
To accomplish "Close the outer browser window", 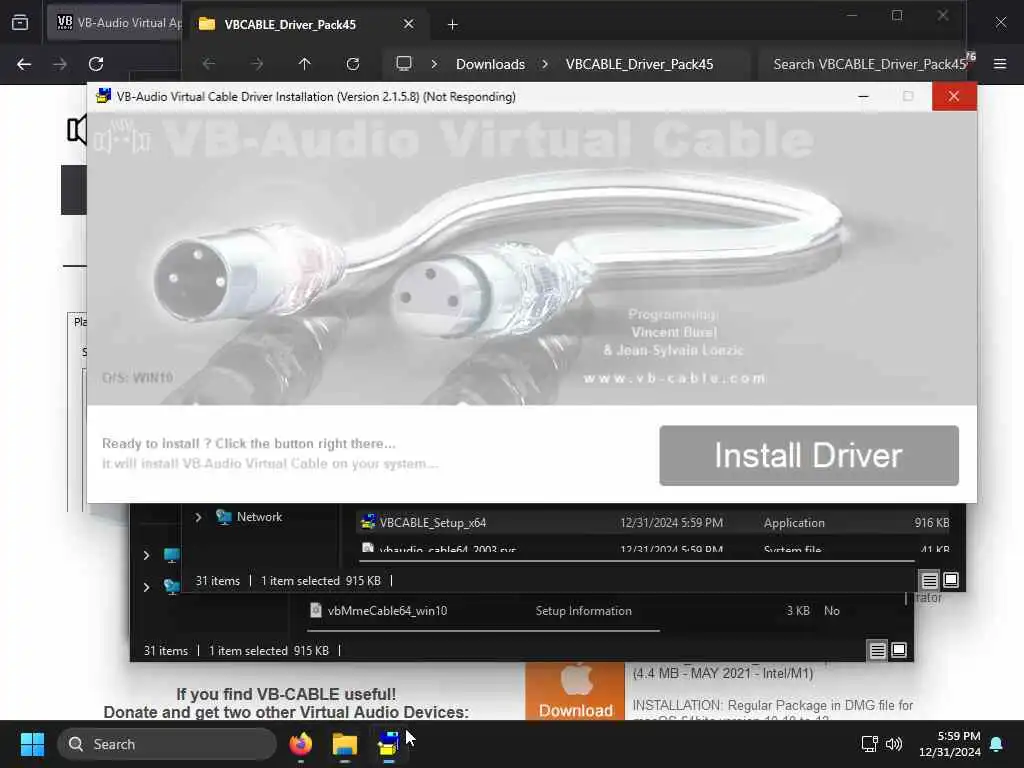I will tap(1000, 23).
